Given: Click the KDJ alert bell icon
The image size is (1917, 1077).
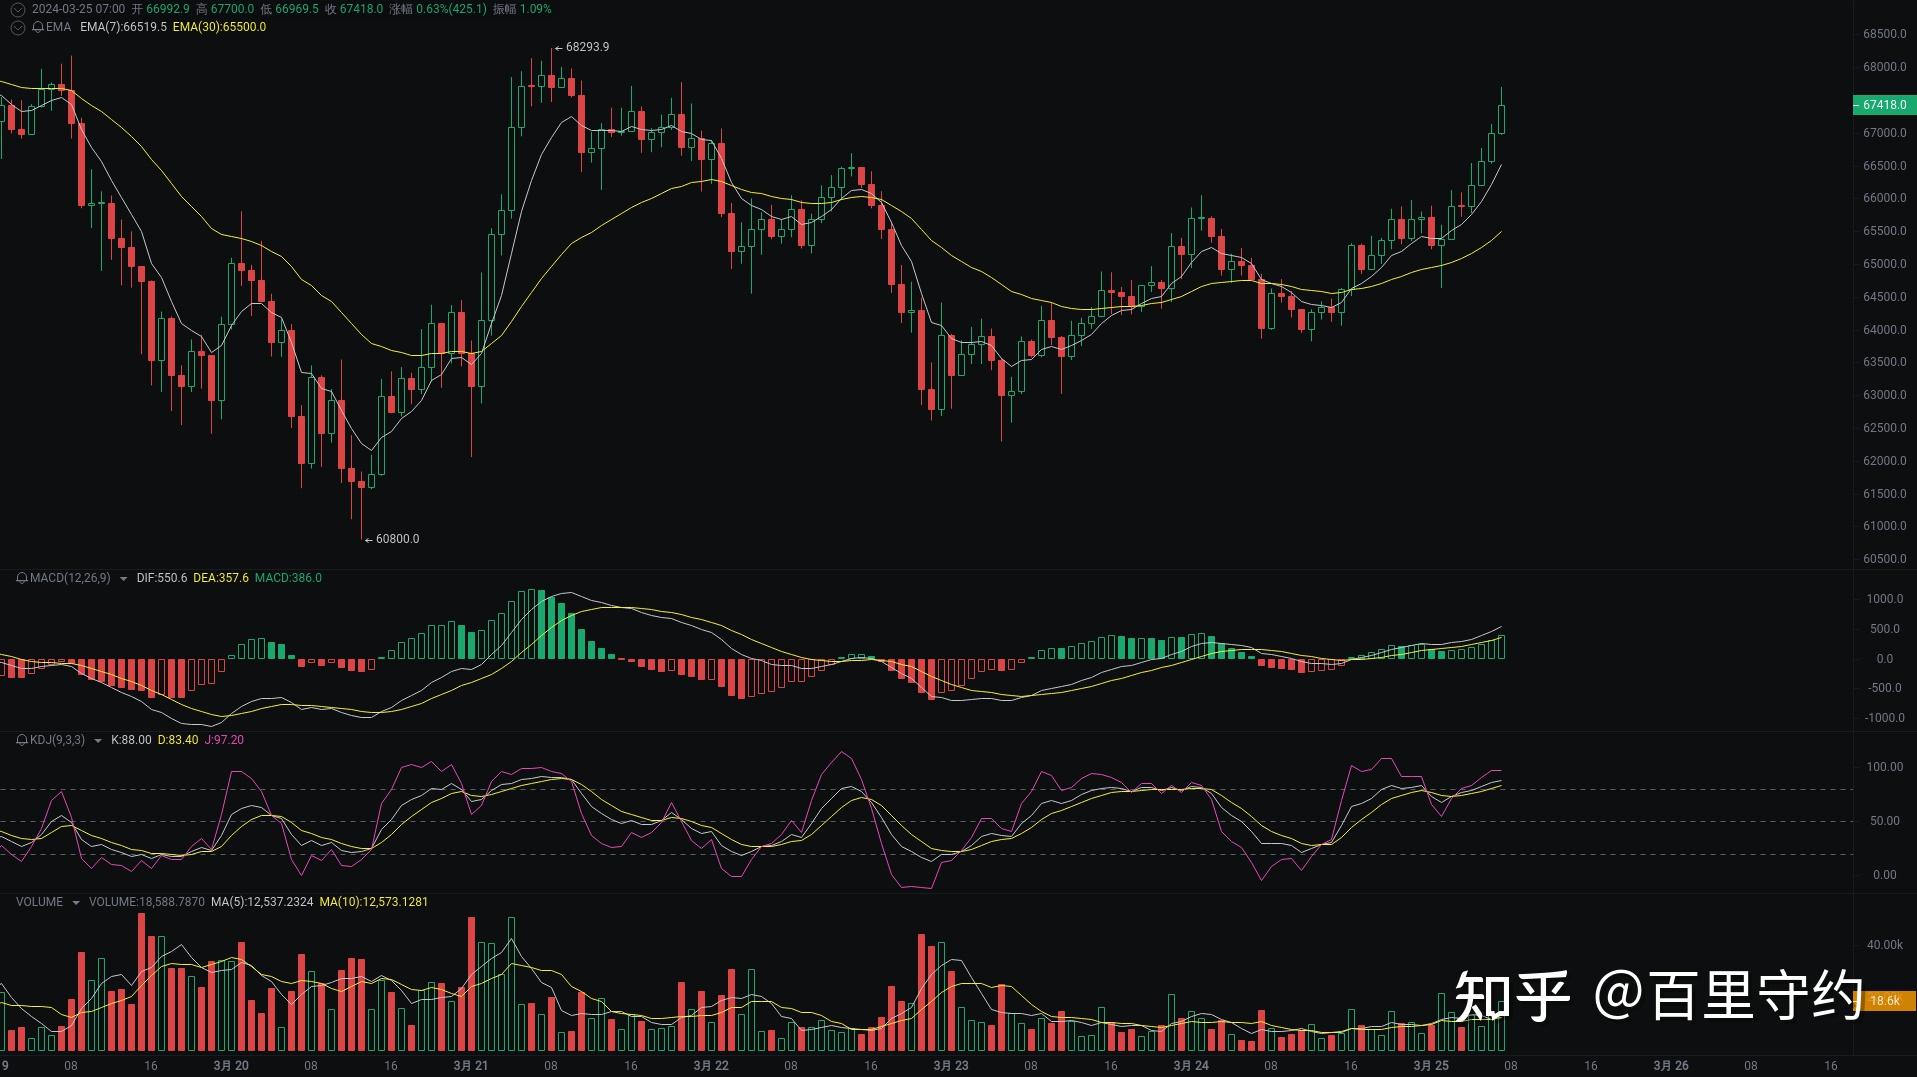Looking at the screenshot, I should [22, 740].
